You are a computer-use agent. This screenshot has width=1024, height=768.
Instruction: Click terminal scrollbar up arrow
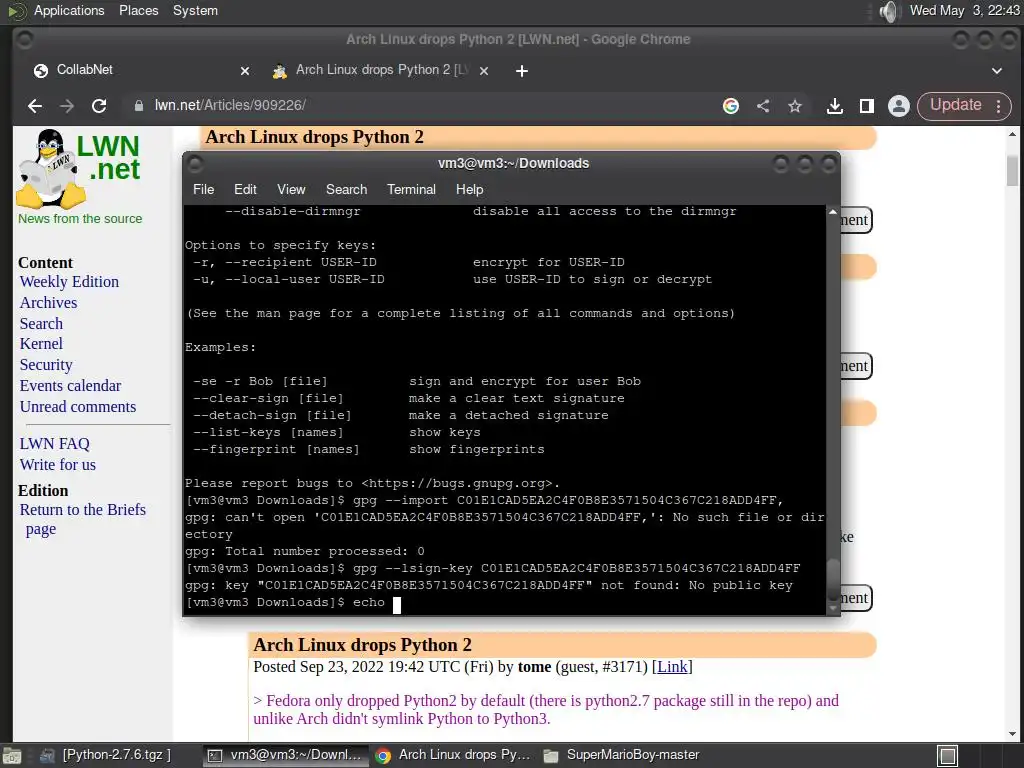[833, 212]
